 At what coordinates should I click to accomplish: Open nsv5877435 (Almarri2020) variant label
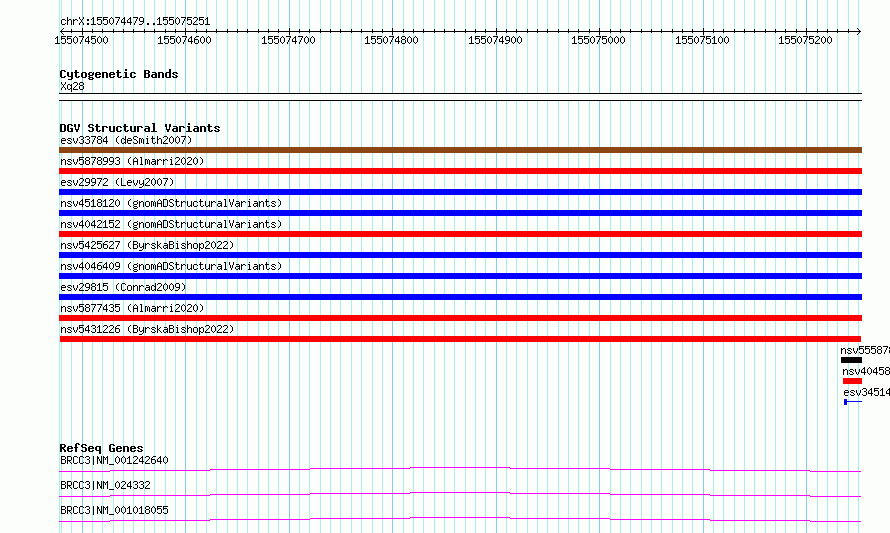point(132,308)
